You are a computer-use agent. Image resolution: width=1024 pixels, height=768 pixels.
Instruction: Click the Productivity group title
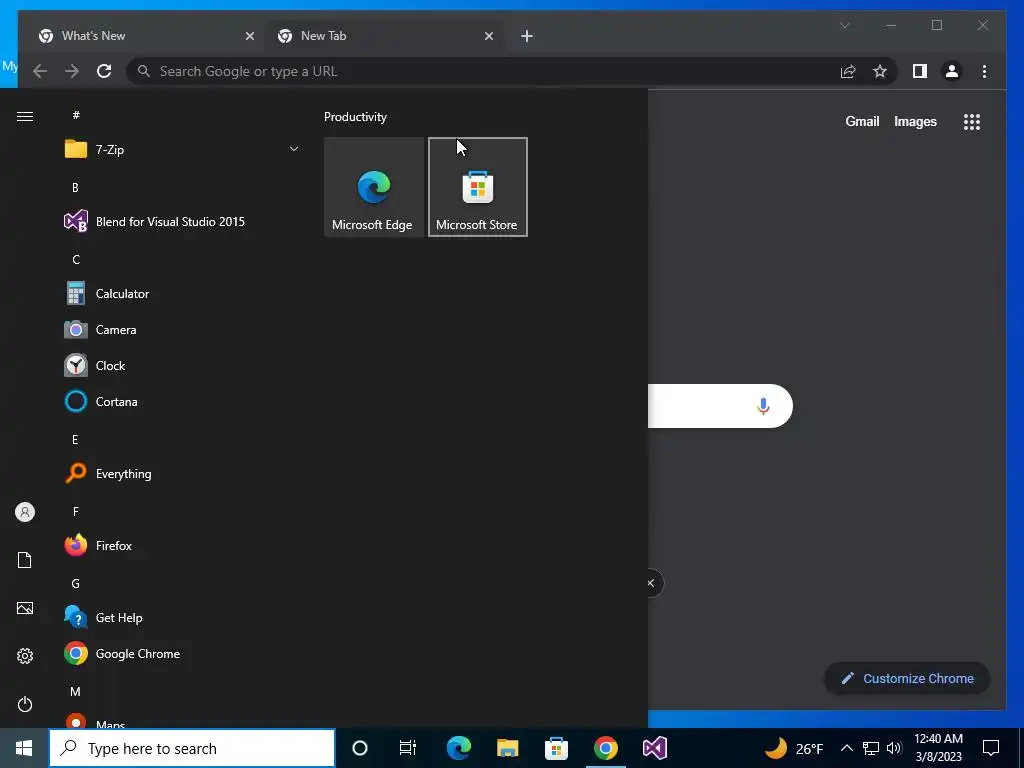355,117
